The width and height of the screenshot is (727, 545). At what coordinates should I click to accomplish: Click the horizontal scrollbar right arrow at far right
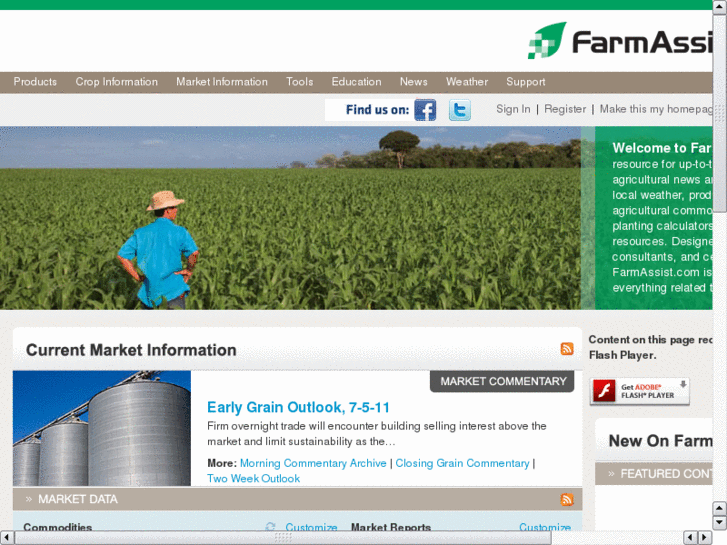pos(705,538)
